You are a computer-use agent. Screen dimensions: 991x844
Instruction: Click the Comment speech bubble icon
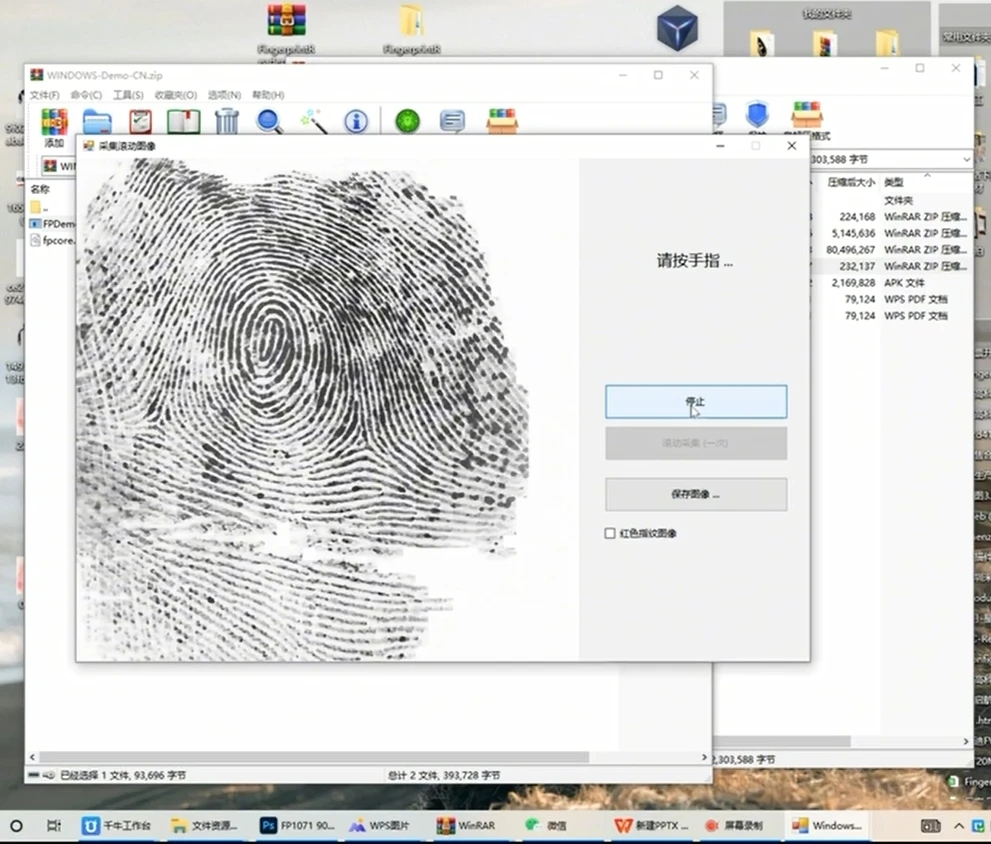click(452, 122)
